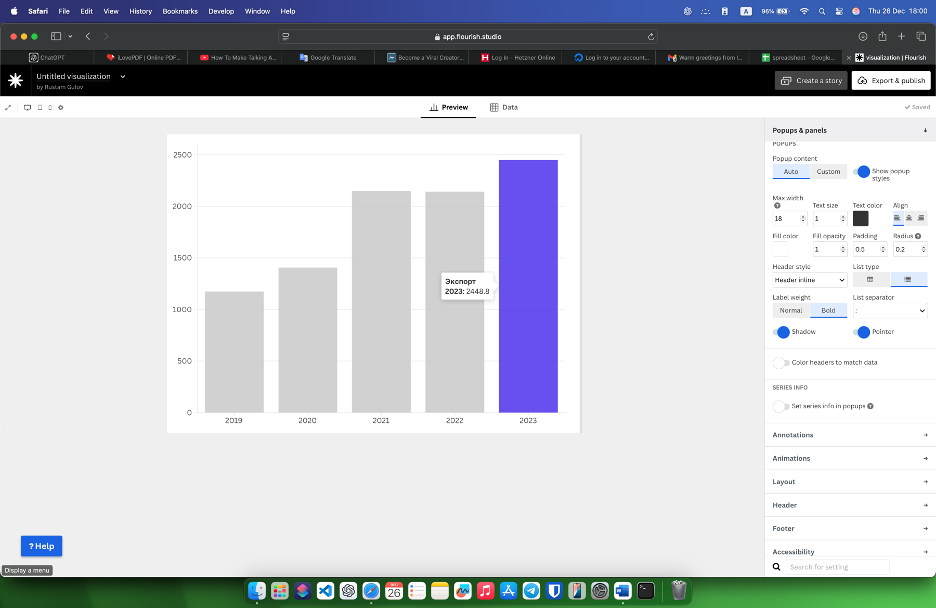Expand the Footer section
The height and width of the screenshot is (608, 936).
click(849, 528)
